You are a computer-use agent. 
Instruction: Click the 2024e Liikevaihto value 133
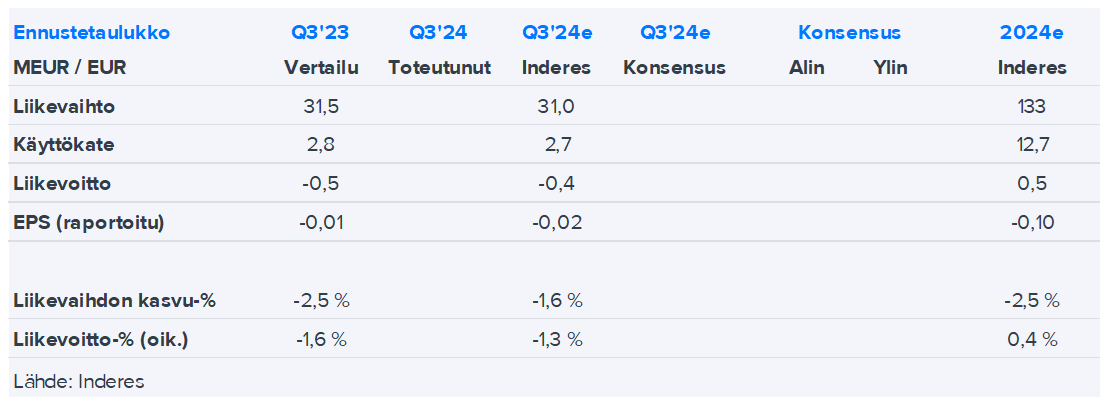point(1031,106)
